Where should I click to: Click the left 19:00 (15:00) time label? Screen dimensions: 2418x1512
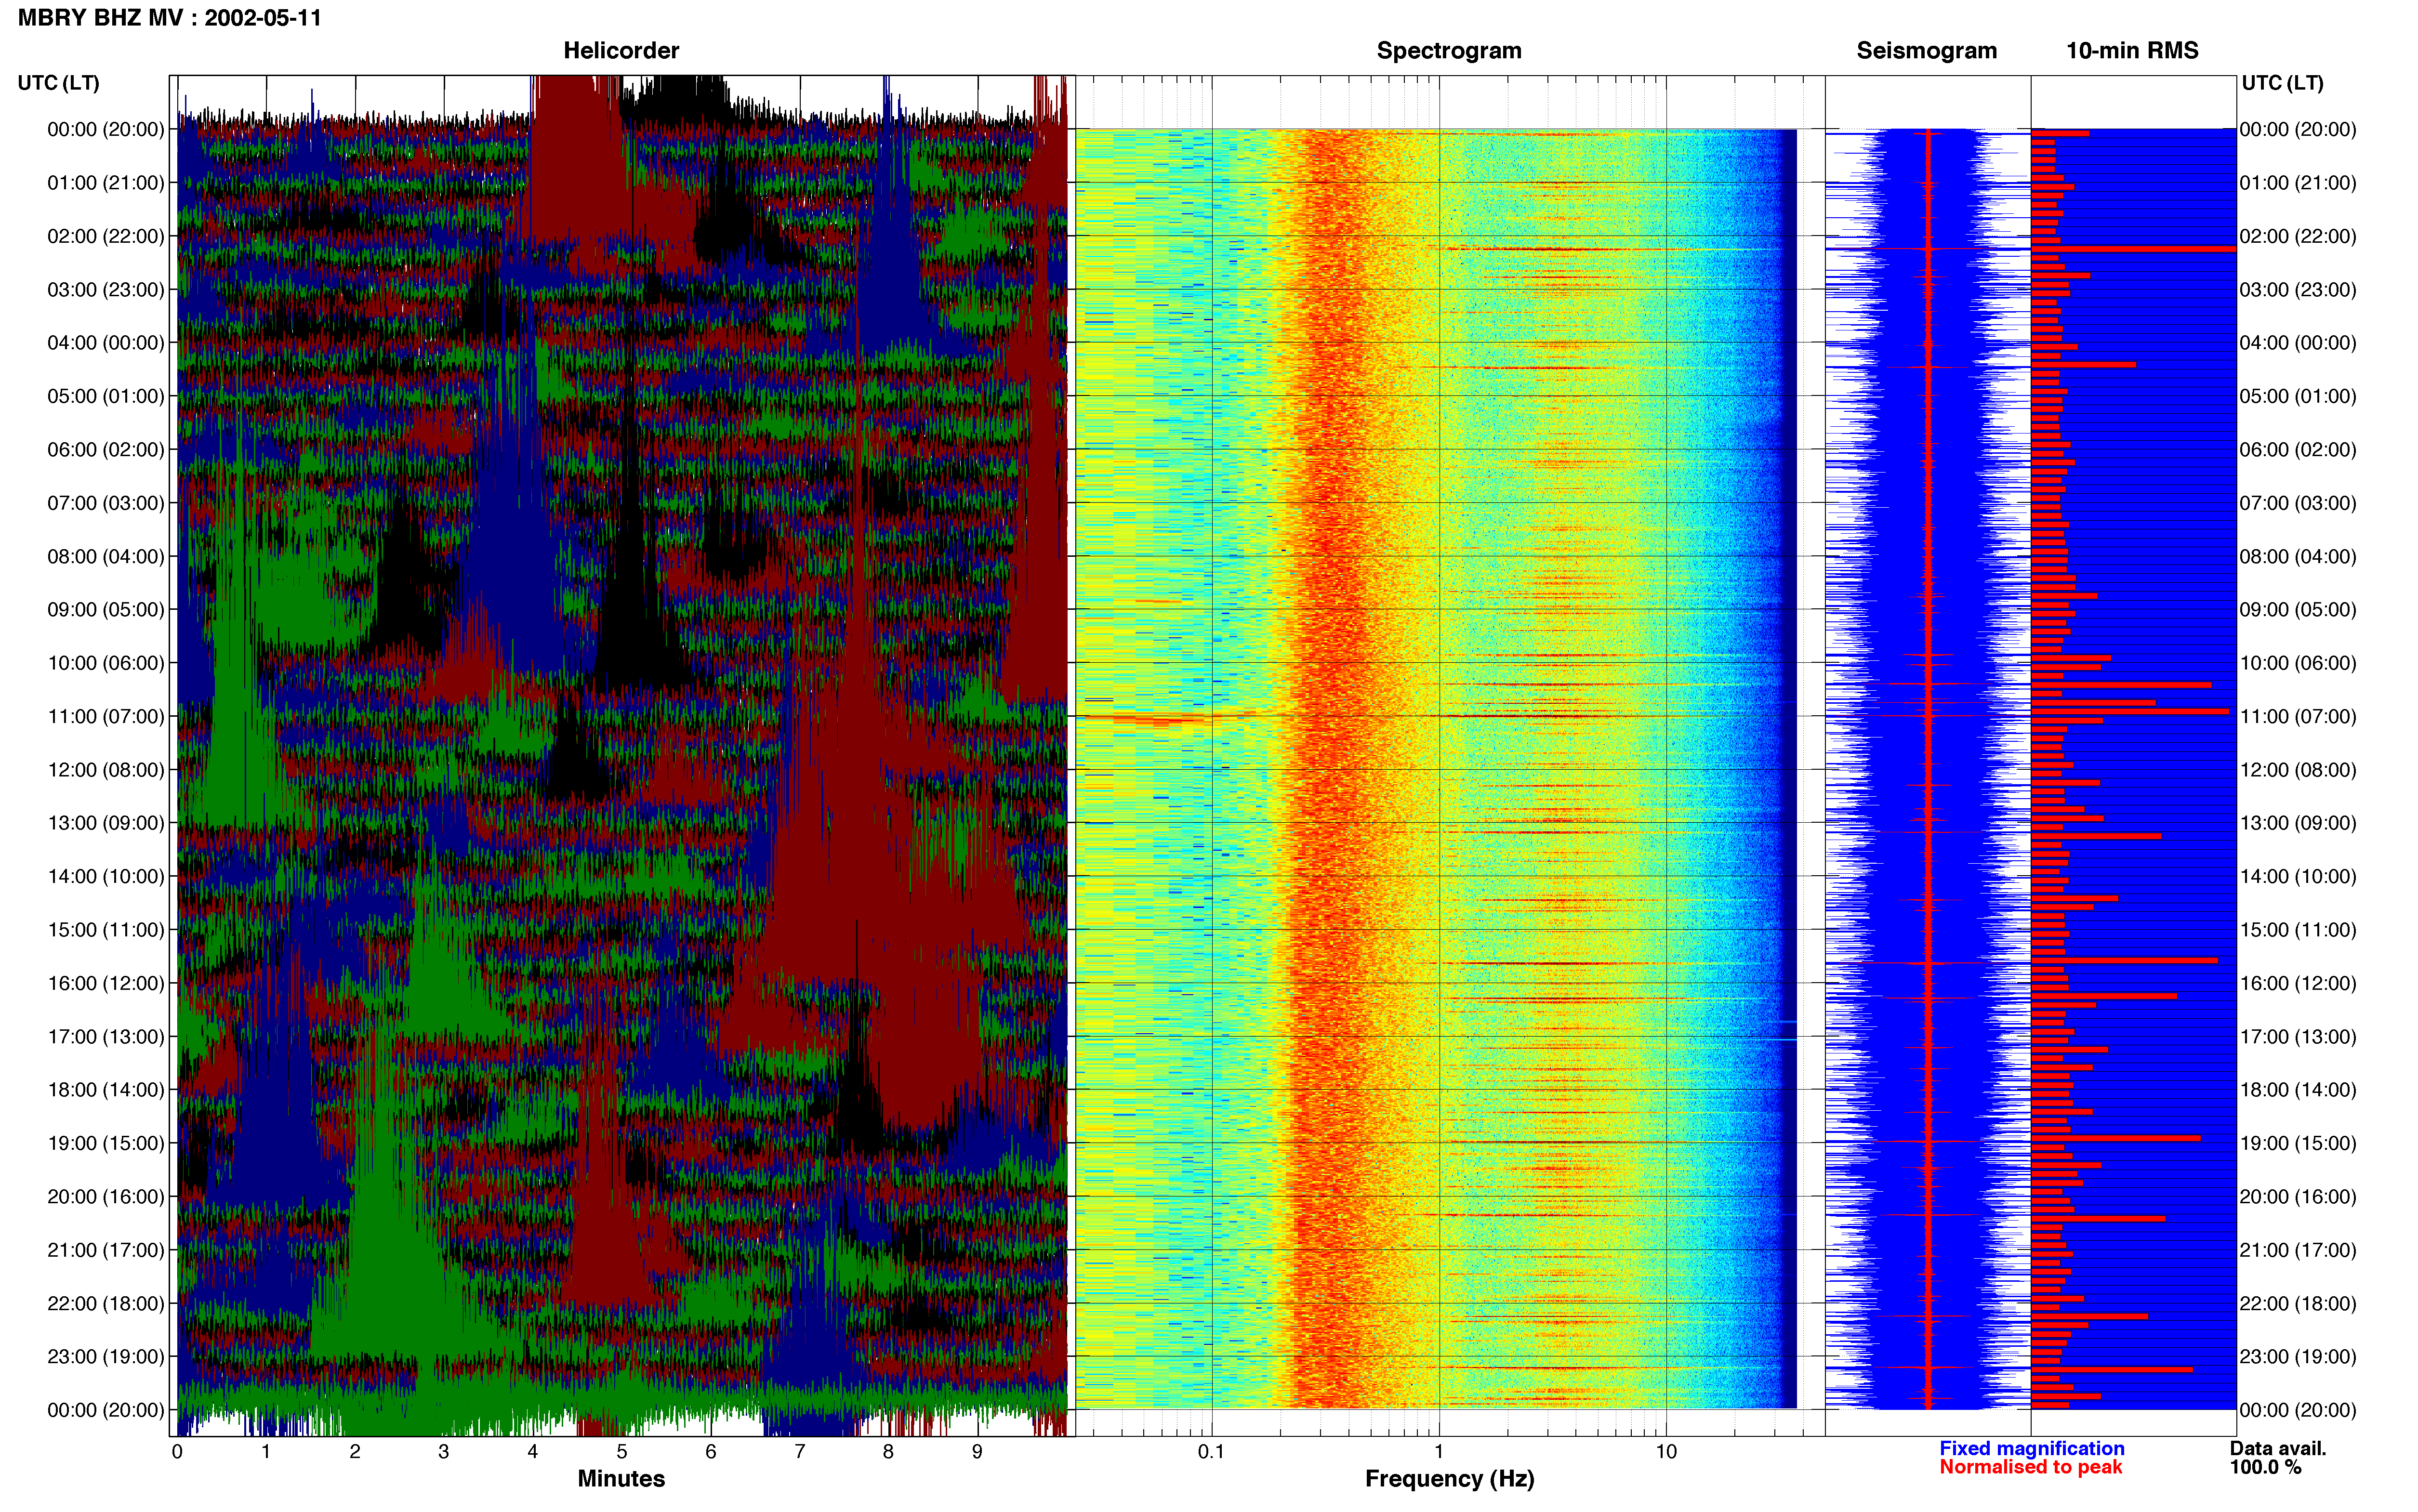point(106,1143)
